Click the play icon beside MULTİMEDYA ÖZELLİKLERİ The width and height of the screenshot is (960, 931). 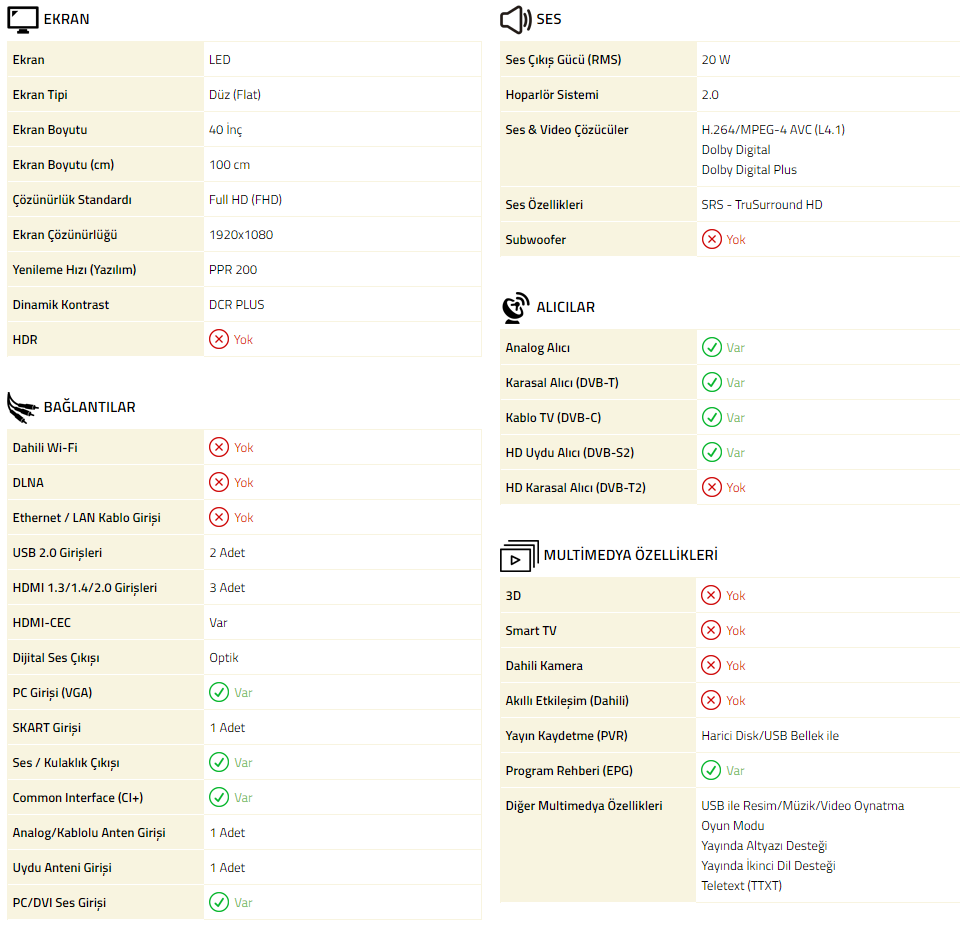point(517,556)
